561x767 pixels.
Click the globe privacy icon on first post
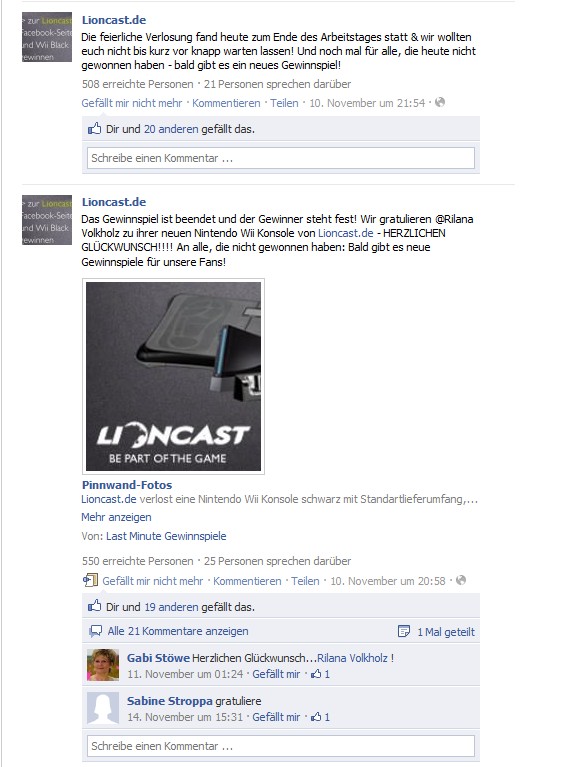tap(440, 102)
